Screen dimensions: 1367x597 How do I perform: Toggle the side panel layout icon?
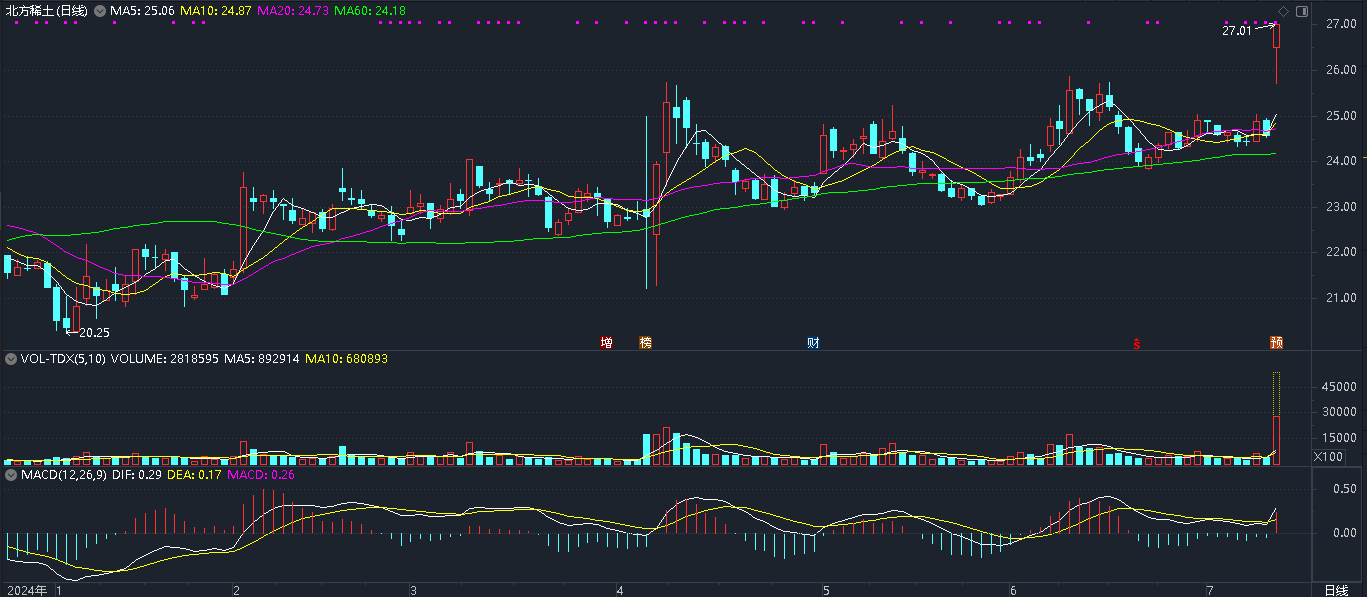1301,10
